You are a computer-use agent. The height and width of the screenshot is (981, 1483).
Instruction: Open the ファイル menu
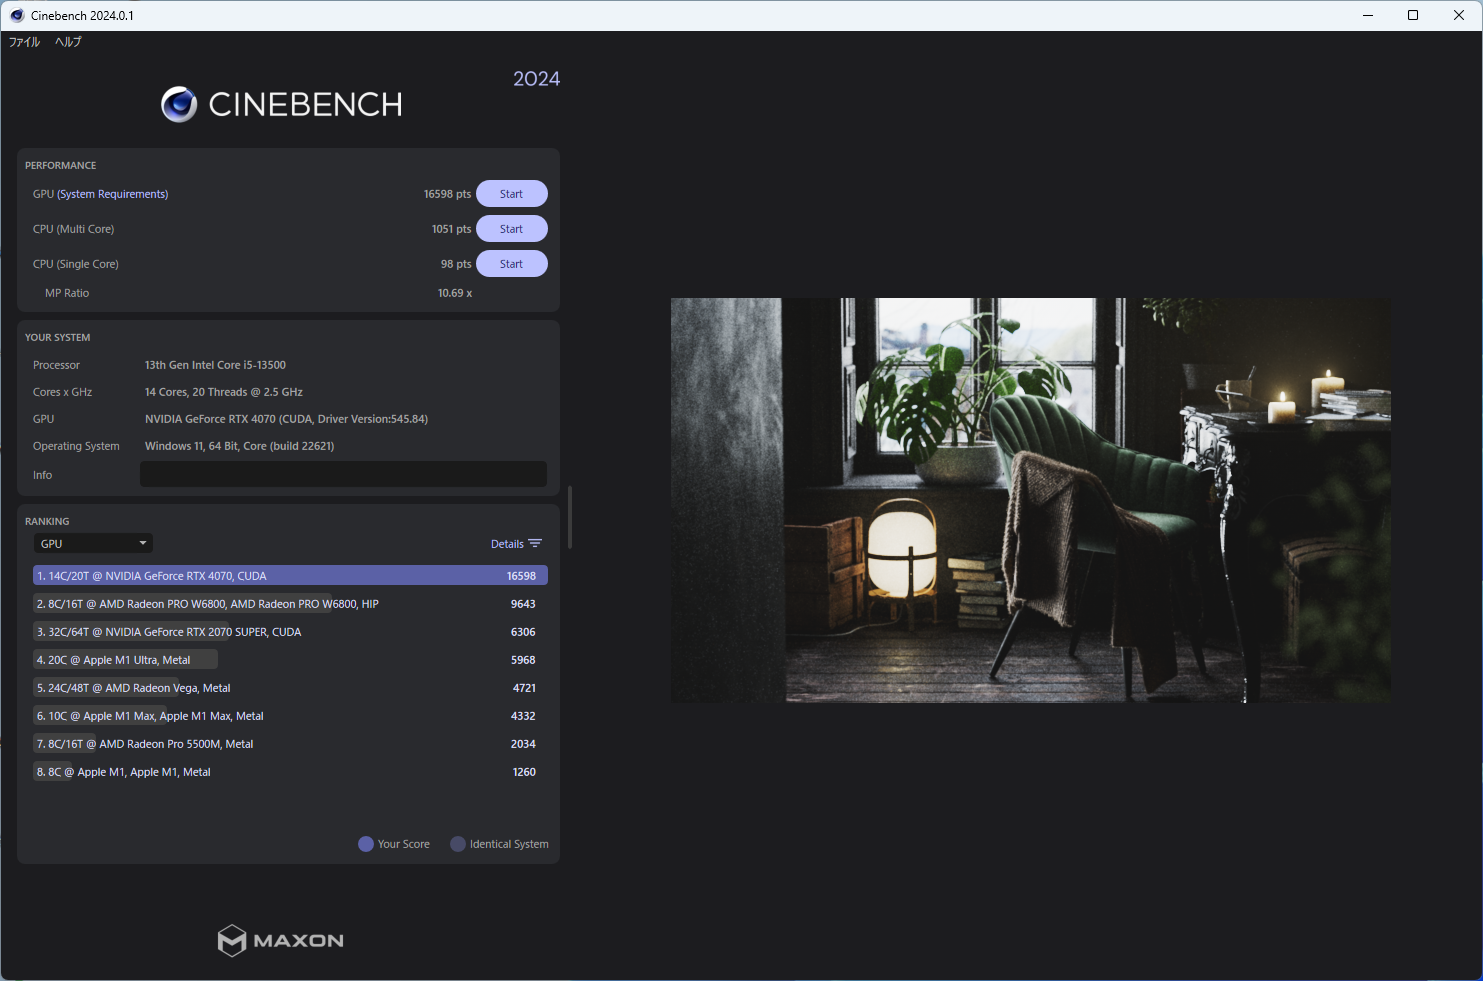click(24, 42)
